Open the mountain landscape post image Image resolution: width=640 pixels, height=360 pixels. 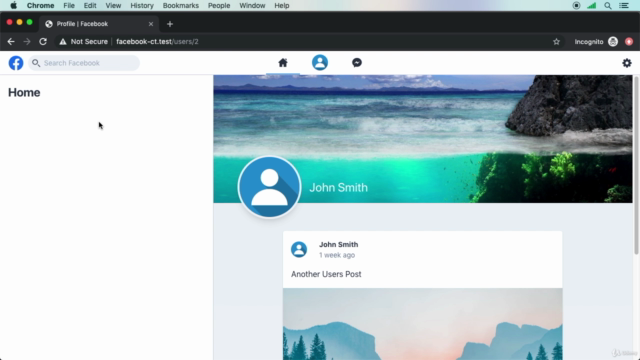pyautogui.click(x=422, y=324)
